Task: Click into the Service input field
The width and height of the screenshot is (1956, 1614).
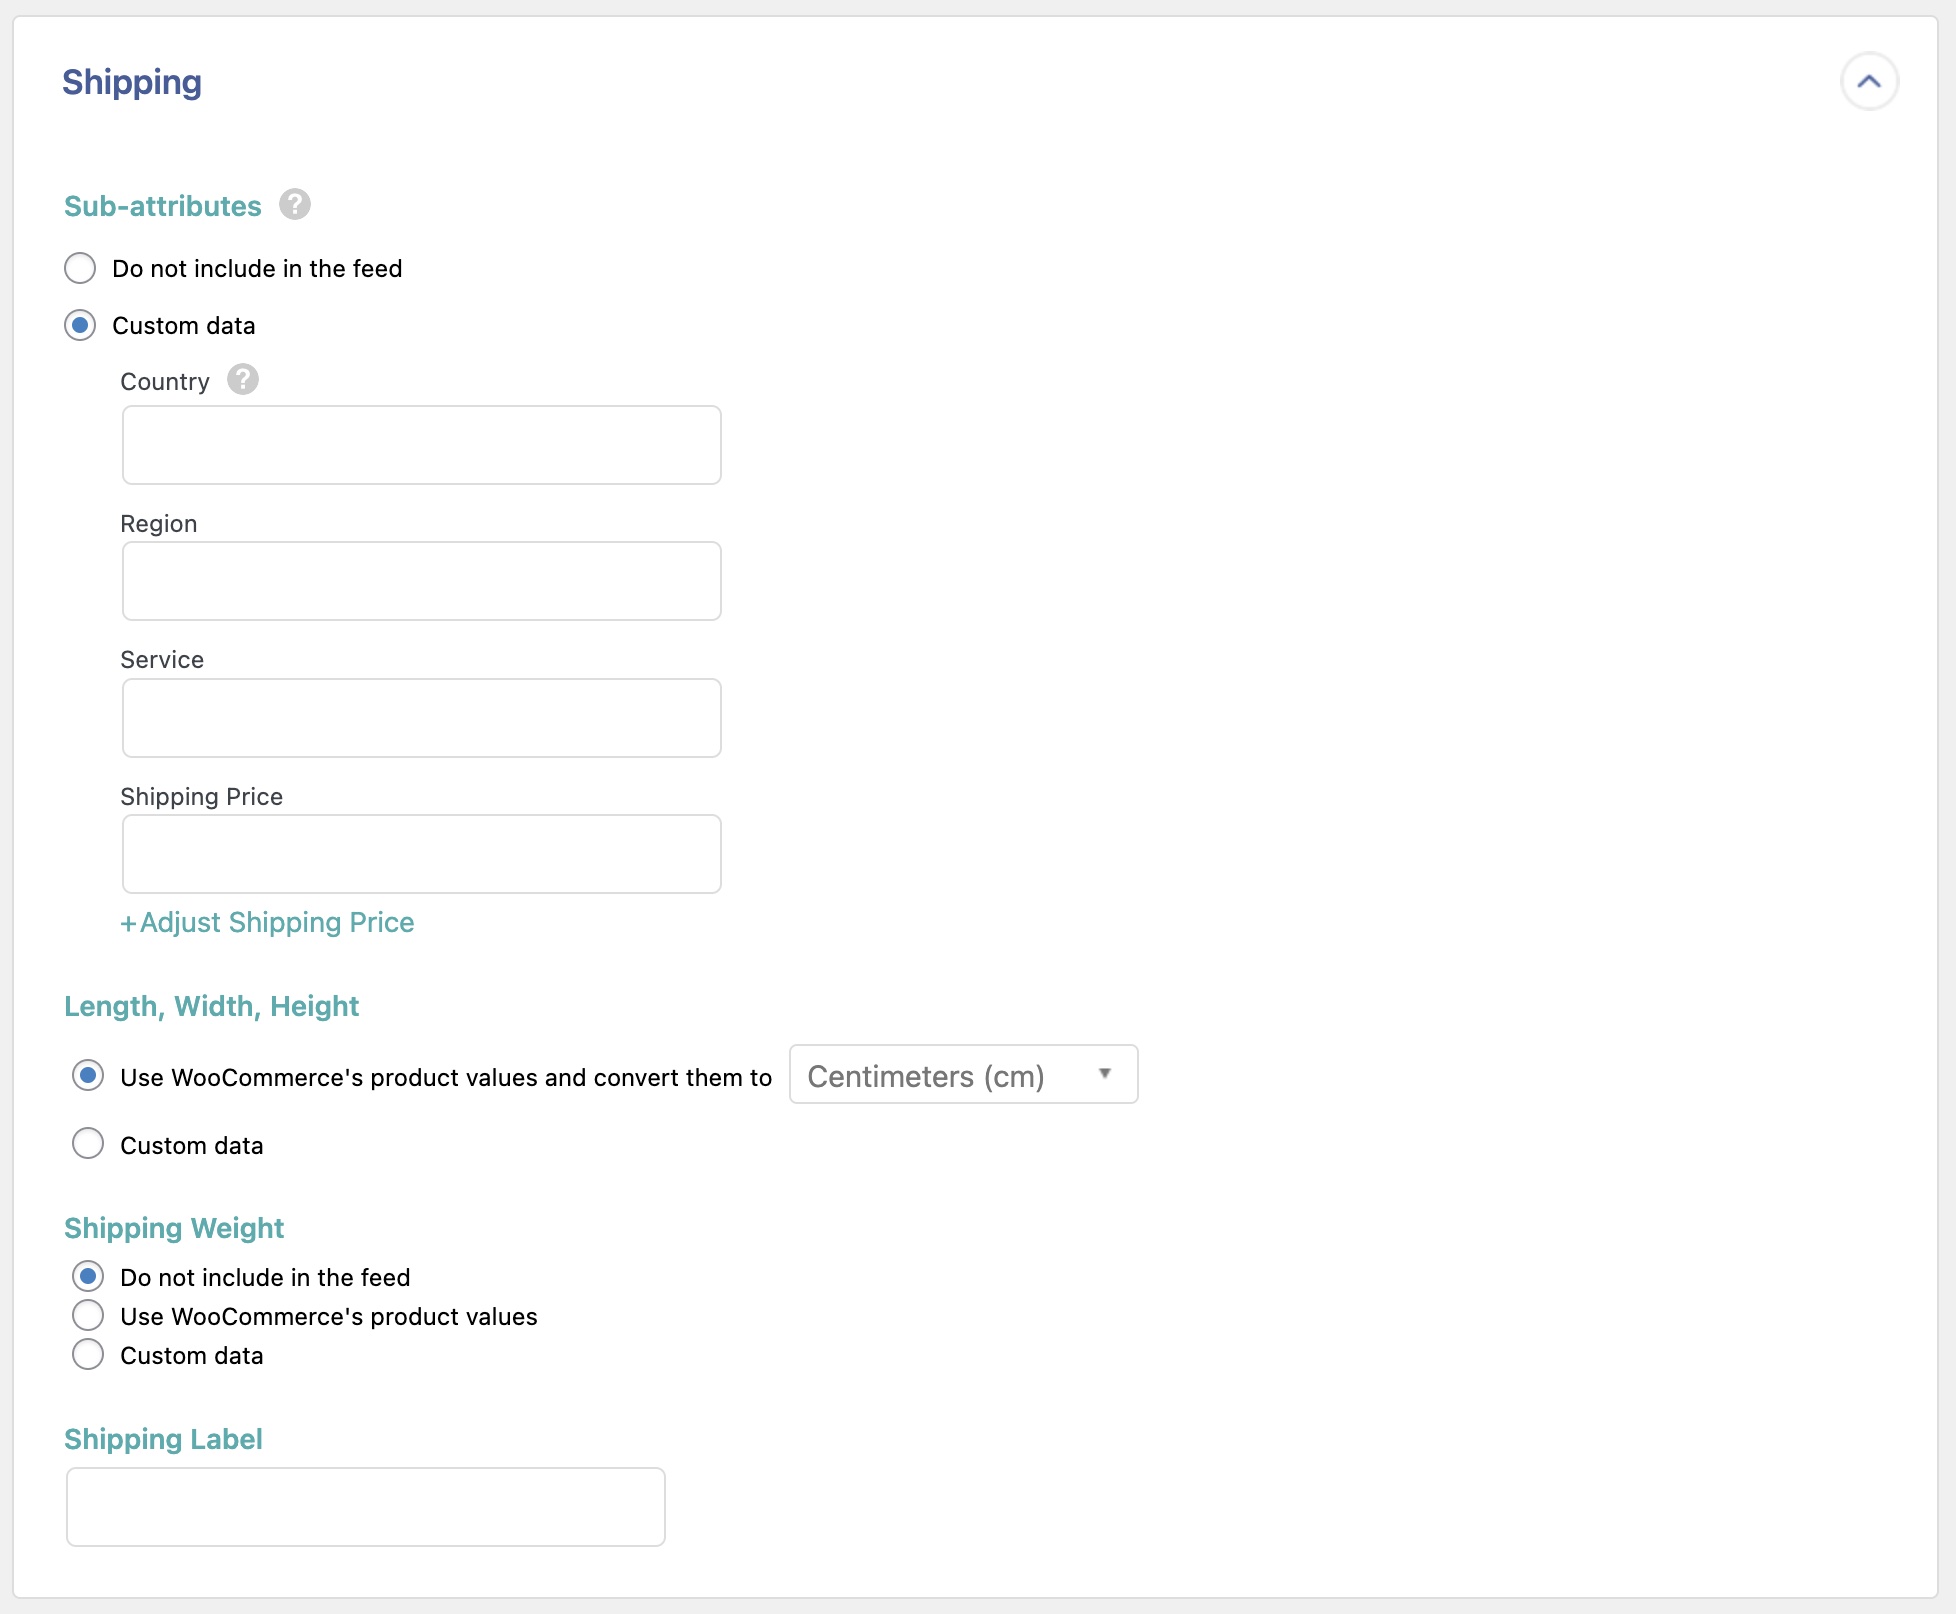Action: point(421,718)
